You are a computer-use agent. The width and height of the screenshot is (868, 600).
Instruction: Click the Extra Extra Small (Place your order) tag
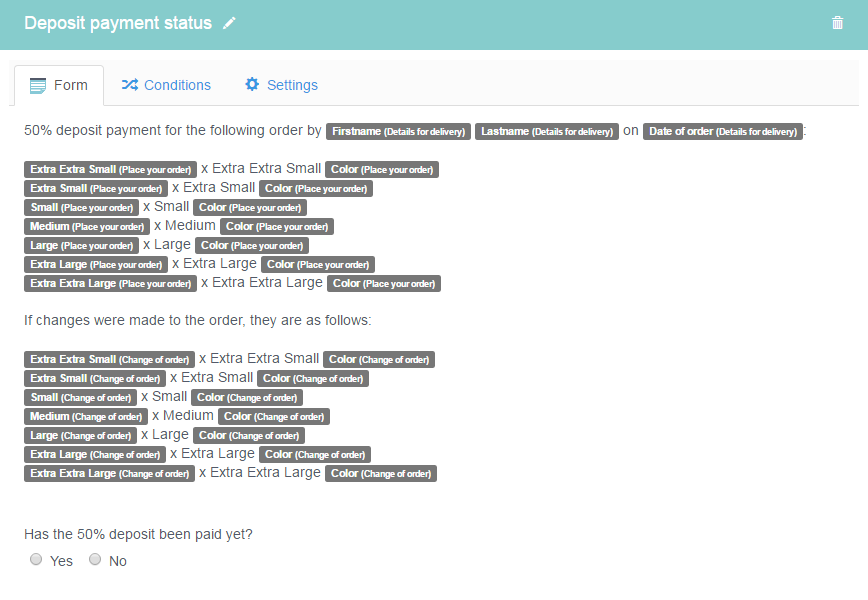click(110, 169)
